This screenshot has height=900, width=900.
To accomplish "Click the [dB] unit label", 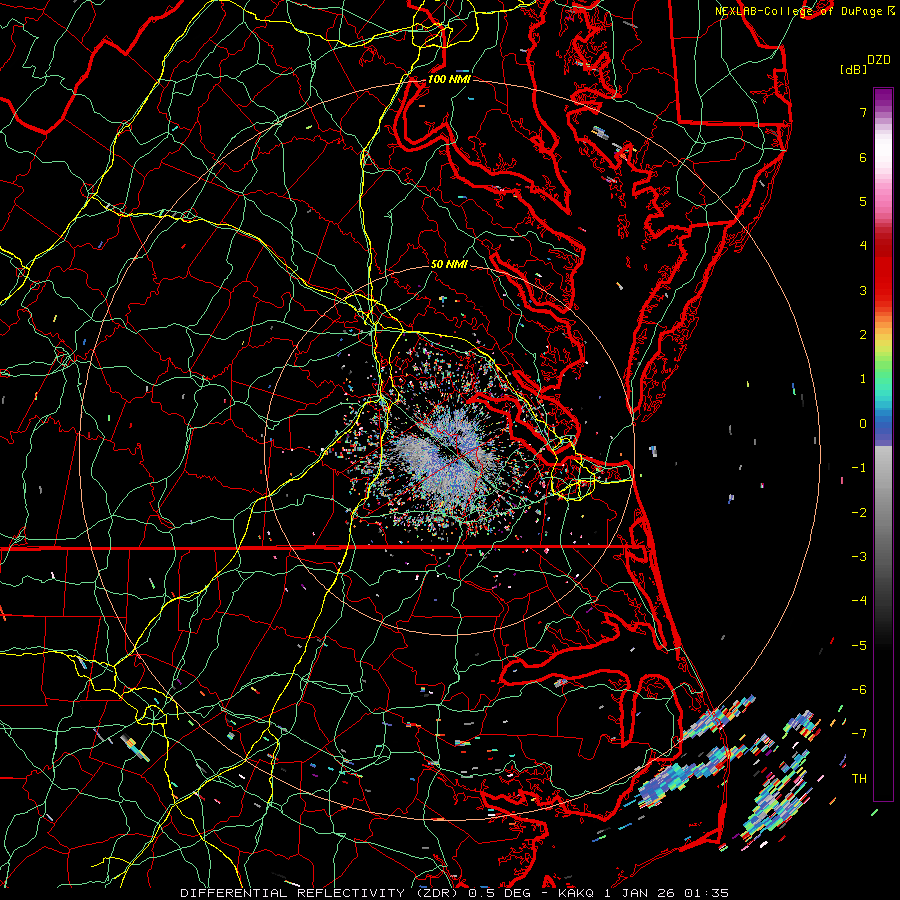I will coord(853,69).
